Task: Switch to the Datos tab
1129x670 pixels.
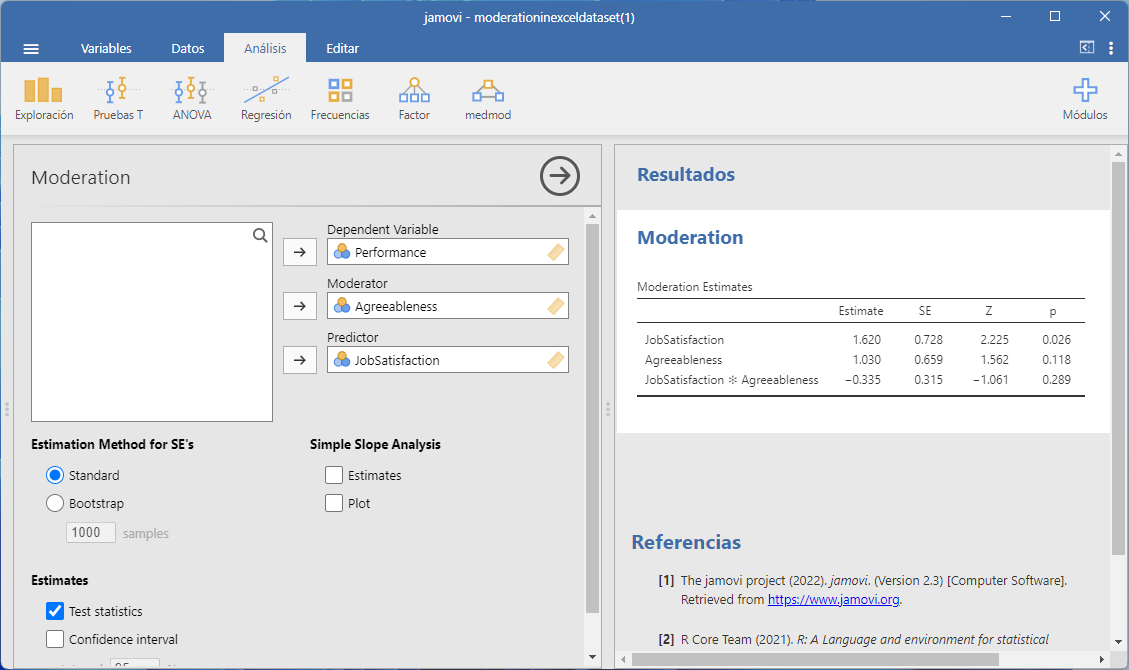Action: tap(188, 48)
